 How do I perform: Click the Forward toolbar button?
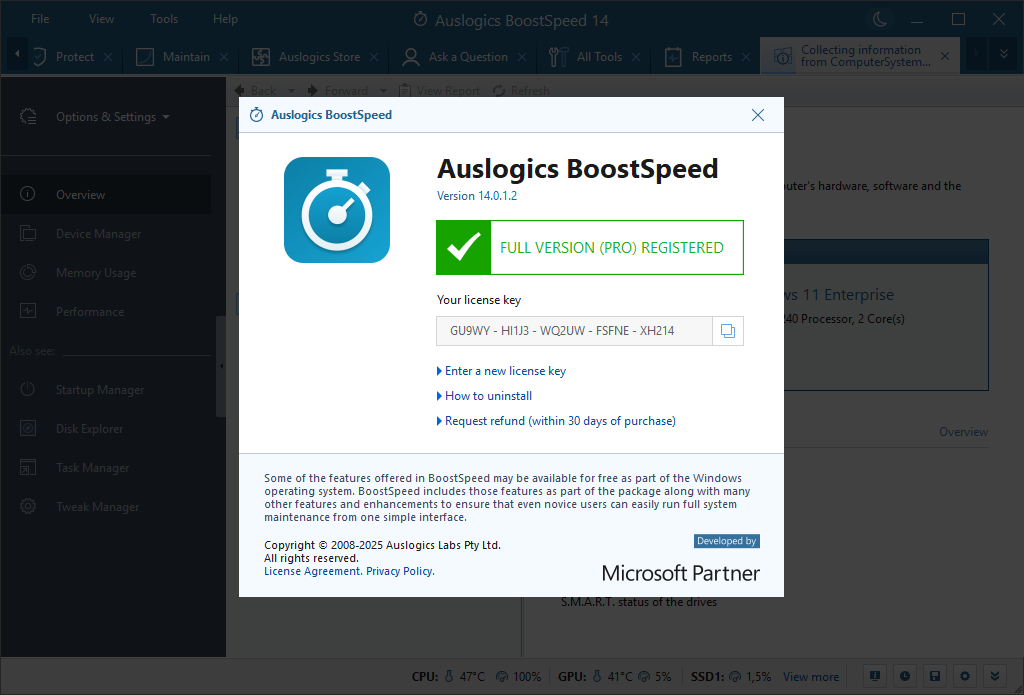338,91
